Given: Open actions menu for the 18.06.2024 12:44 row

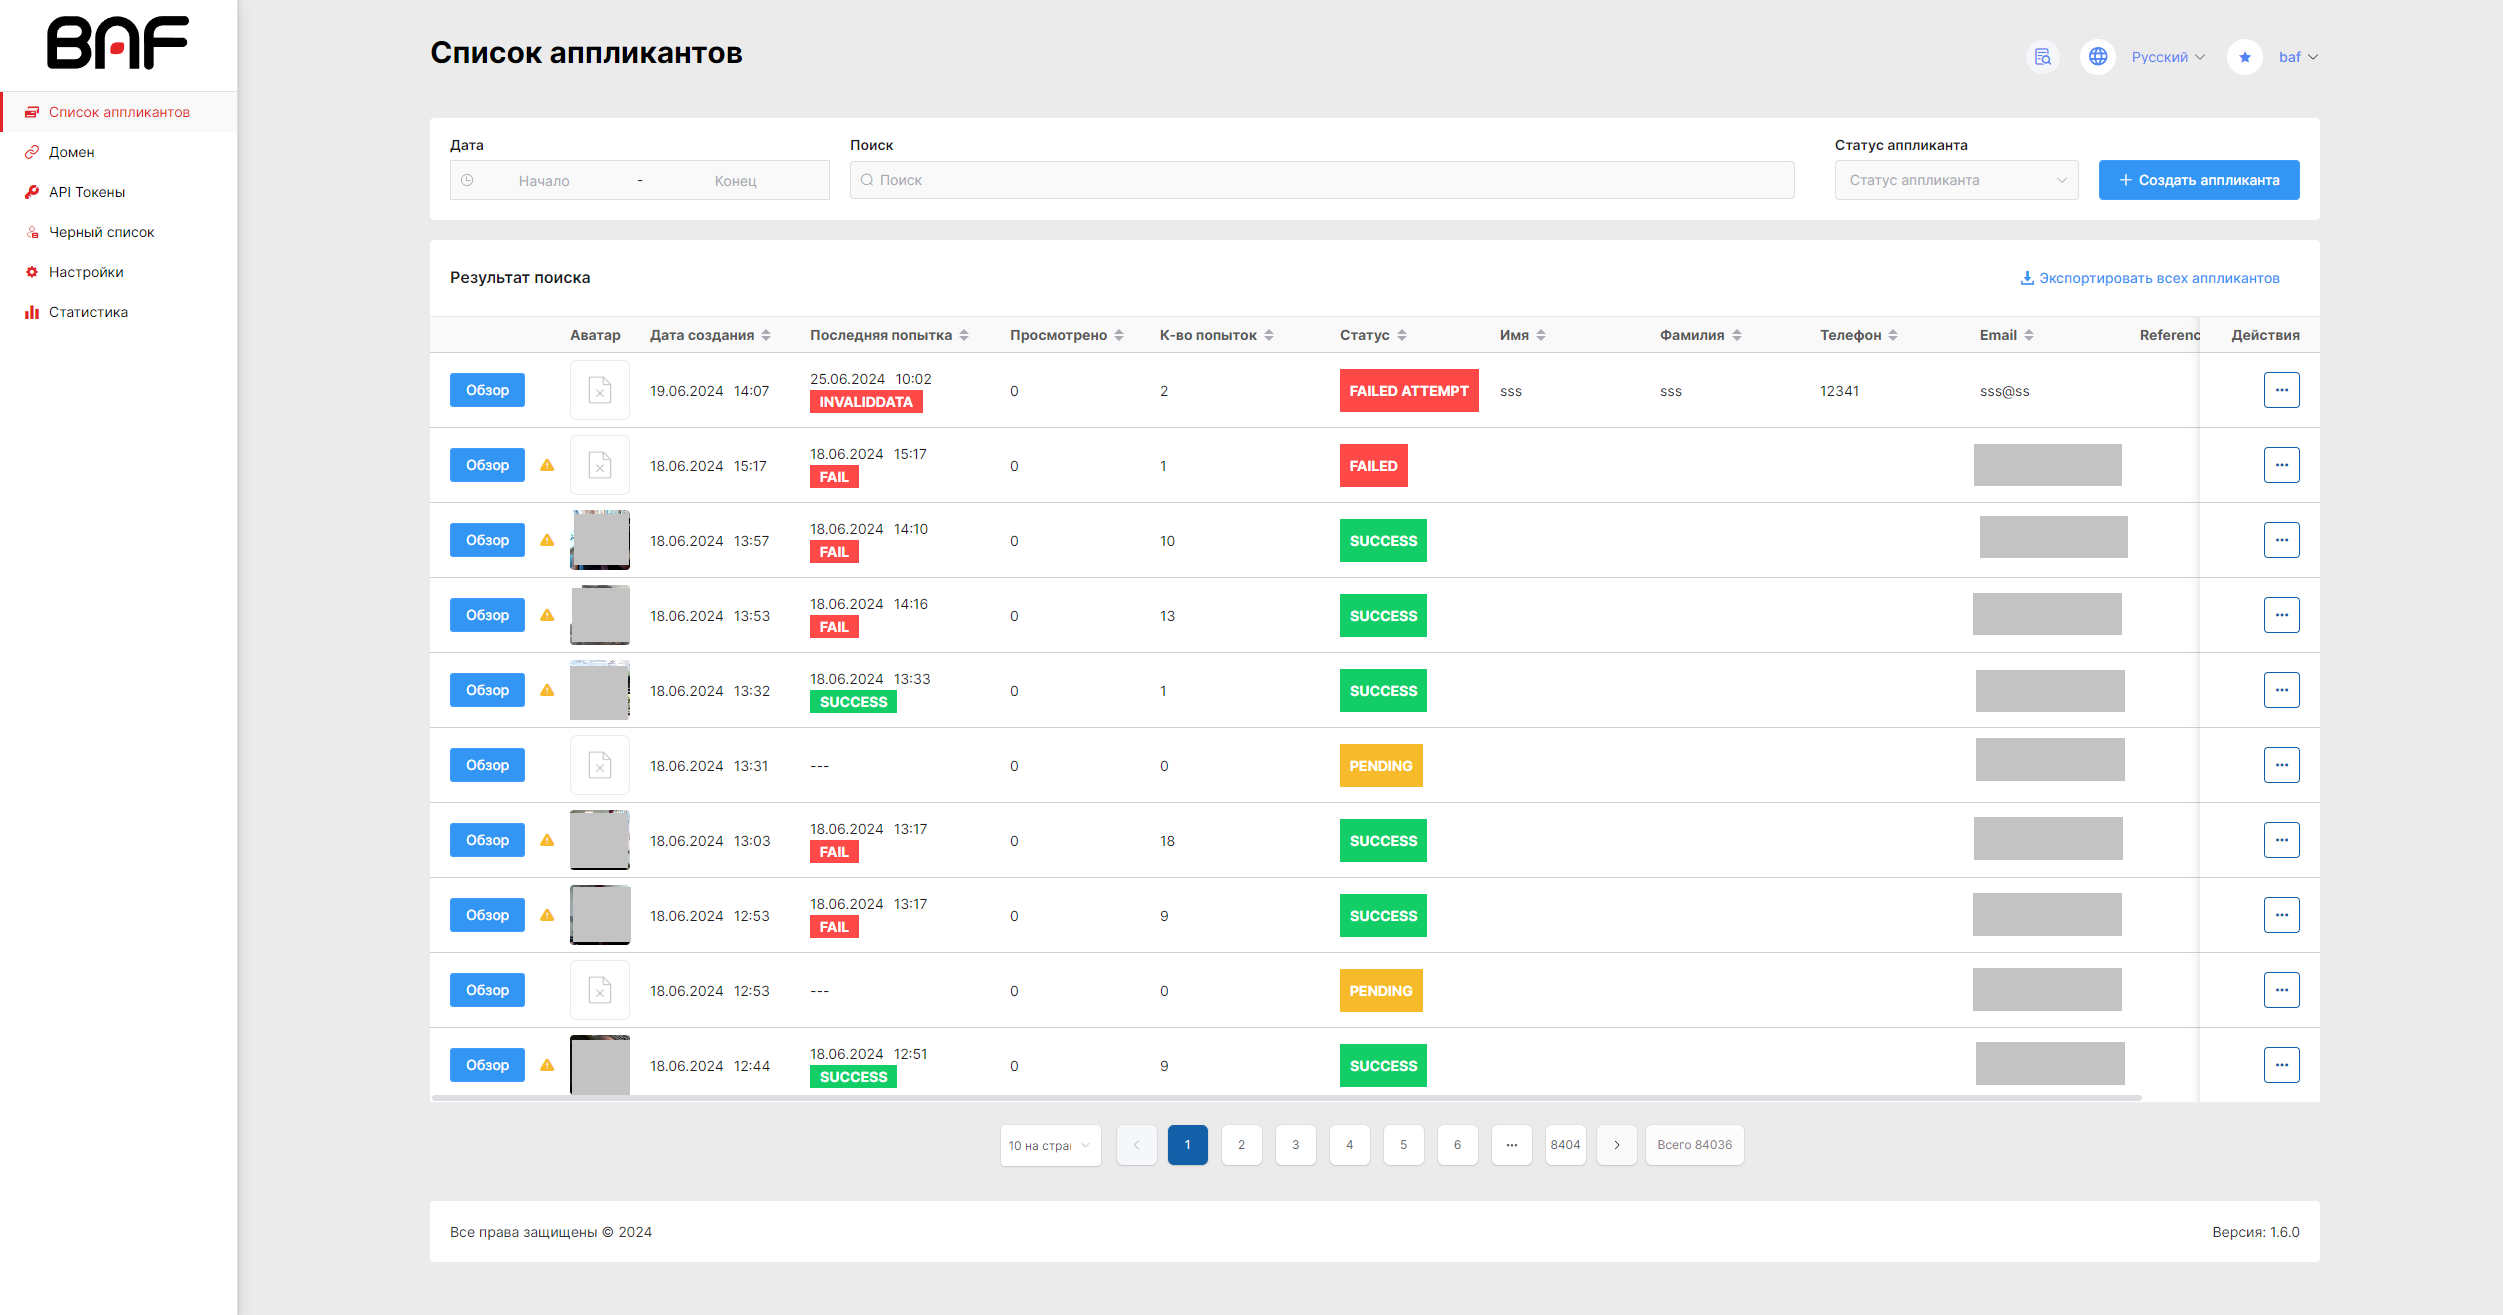Looking at the screenshot, I should click(2281, 1065).
